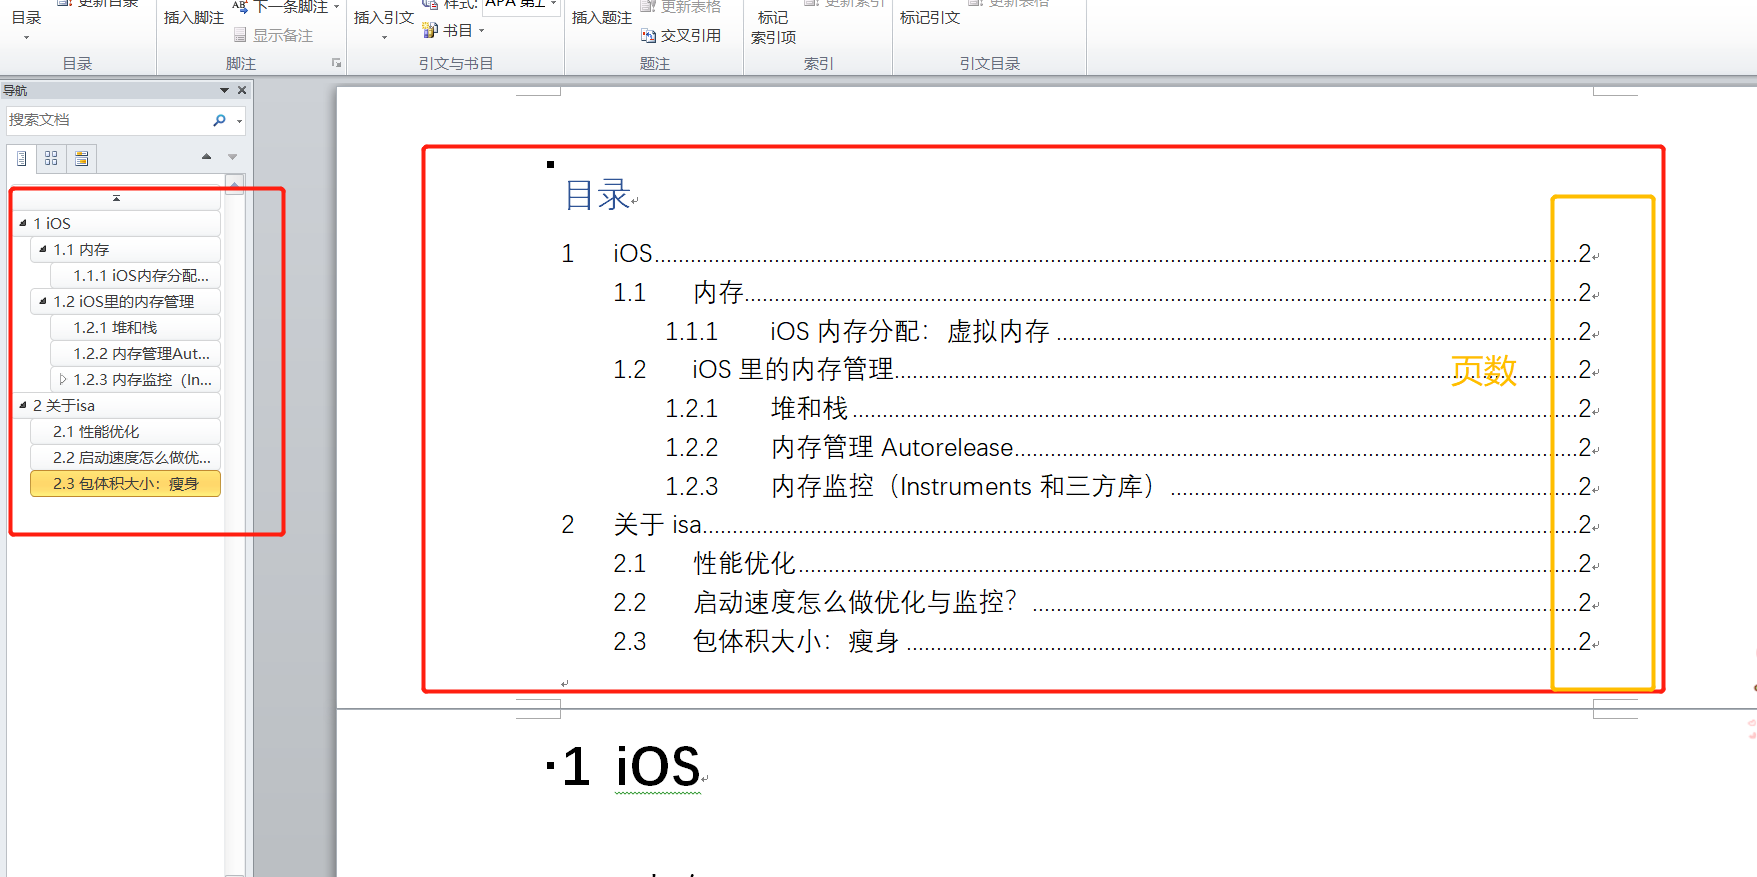Expand the '1.2.3 内存监控' heading node
This screenshot has height=877, width=1757.
pyautogui.click(x=63, y=380)
